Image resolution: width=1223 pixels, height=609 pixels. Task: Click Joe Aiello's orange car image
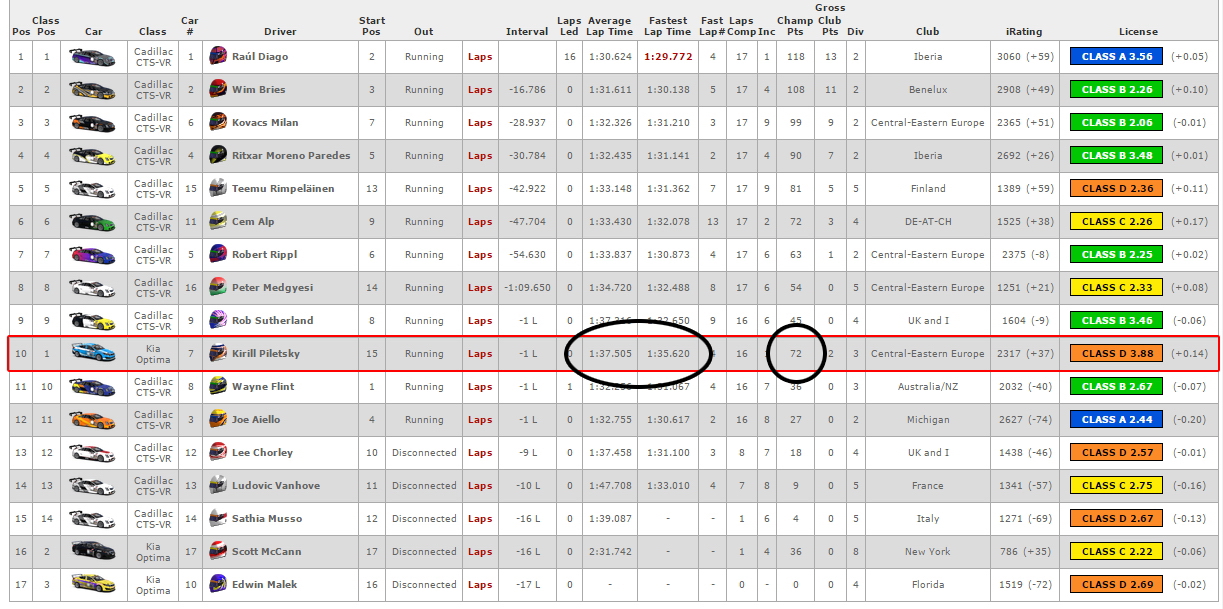93,420
